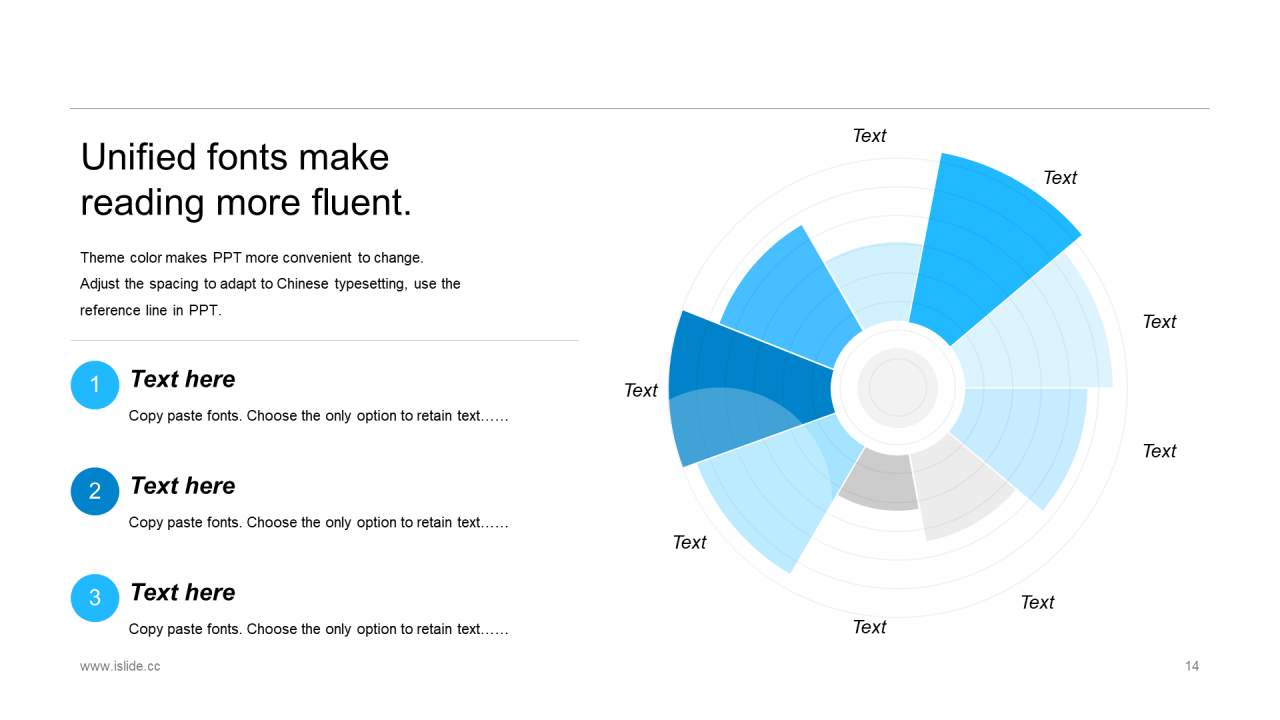1280x720 pixels.
Task: Click the "Text" label at the chart top
Action: [869, 136]
